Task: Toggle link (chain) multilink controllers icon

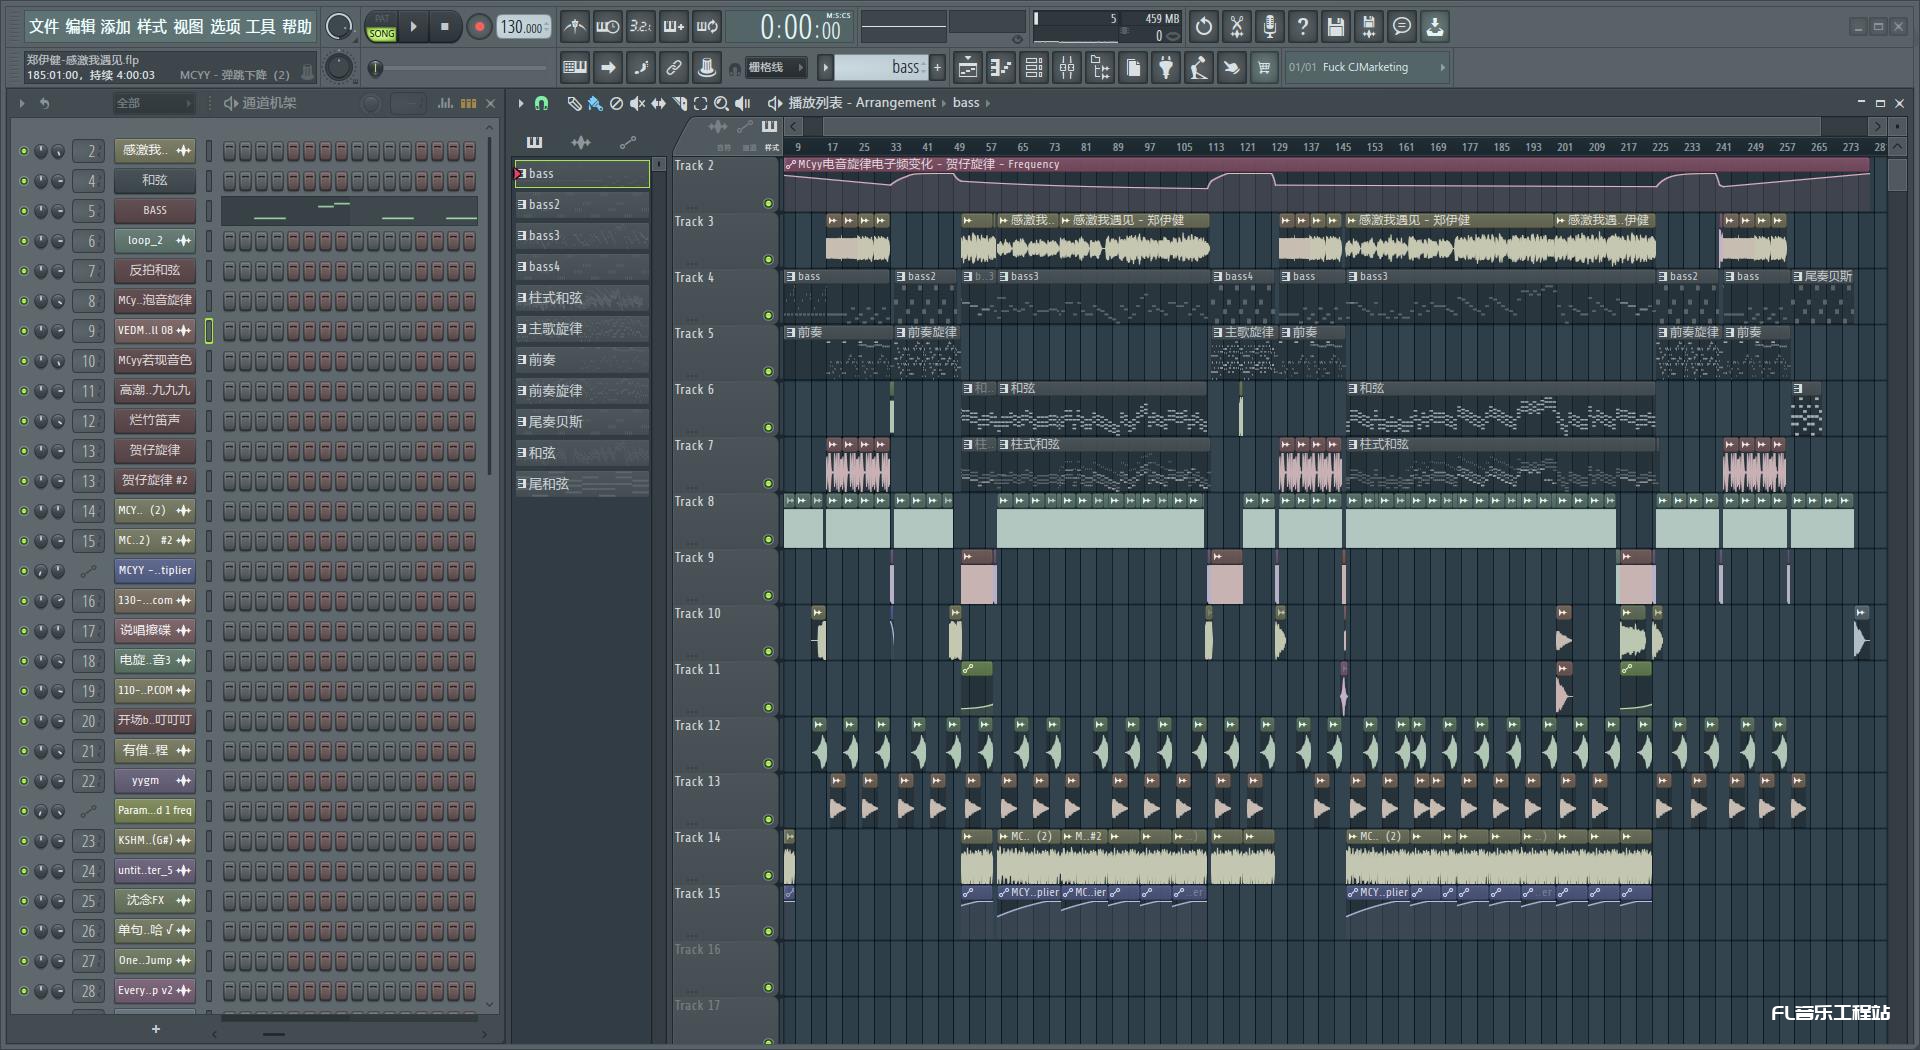Action: (674, 68)
